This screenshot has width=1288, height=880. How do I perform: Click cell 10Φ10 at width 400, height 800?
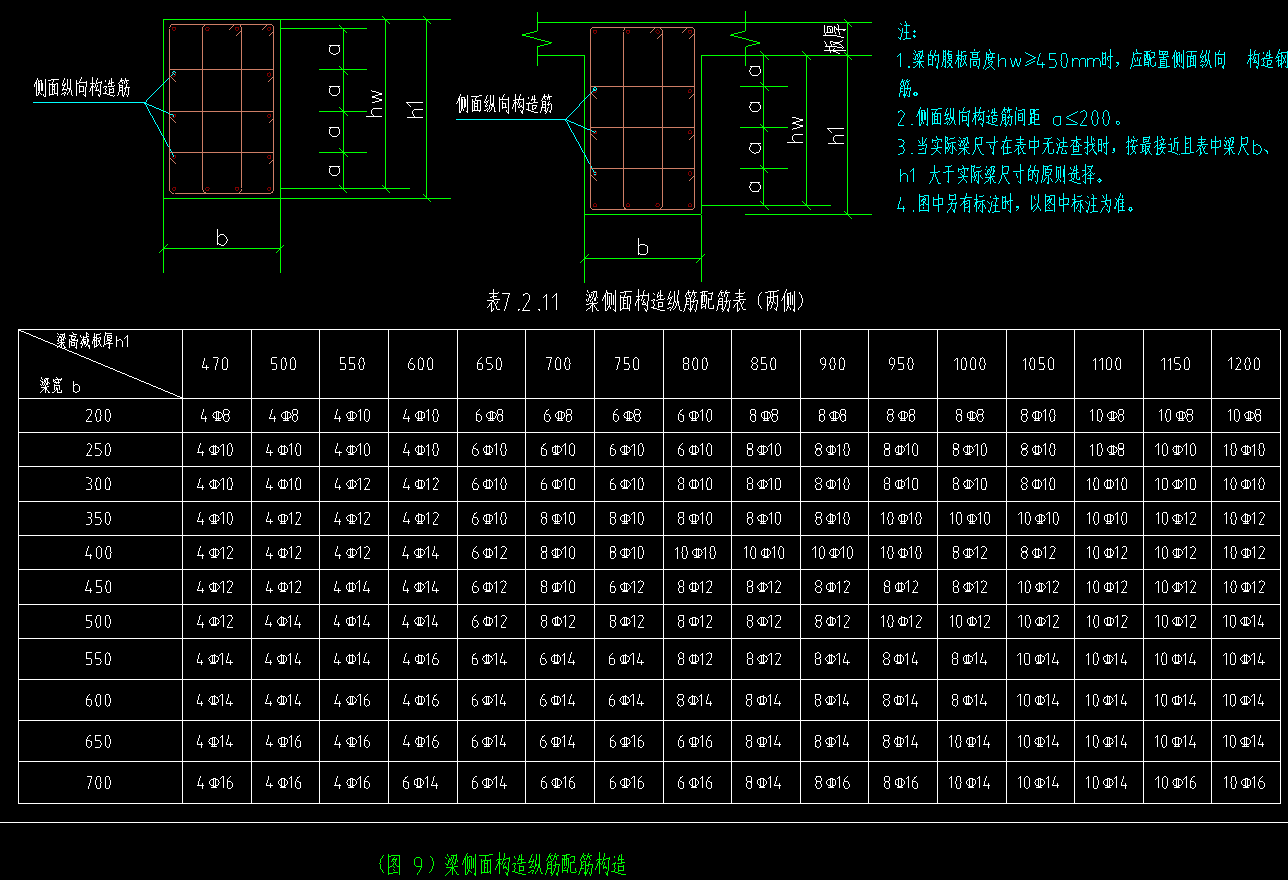point(695,553)
